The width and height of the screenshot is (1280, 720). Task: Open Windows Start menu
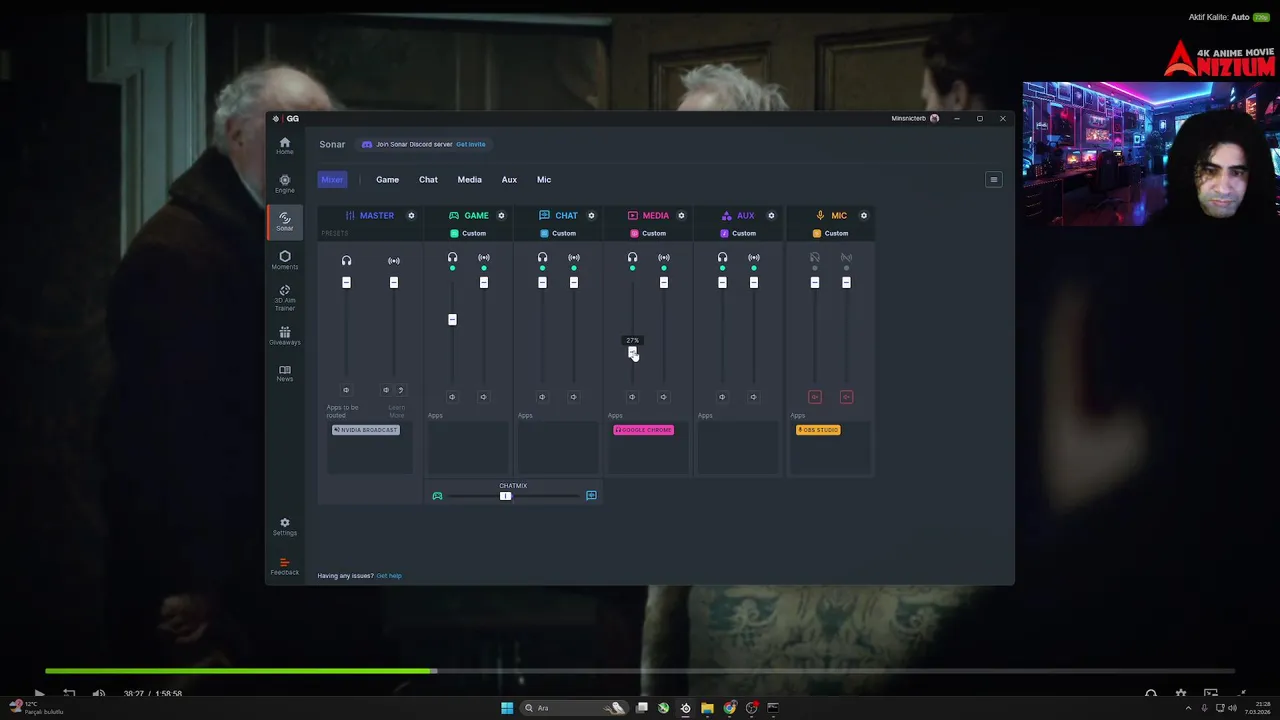[507, 708]
